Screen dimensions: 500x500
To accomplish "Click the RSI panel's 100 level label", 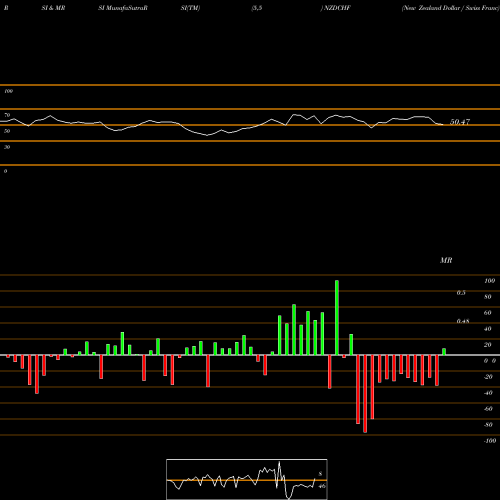I will click(x=9, y=91).
